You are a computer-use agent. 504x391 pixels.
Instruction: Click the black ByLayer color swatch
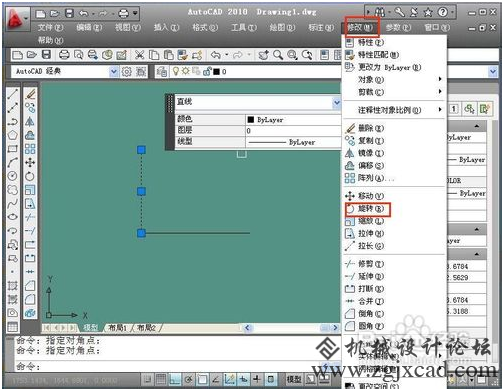pos(251,120)
